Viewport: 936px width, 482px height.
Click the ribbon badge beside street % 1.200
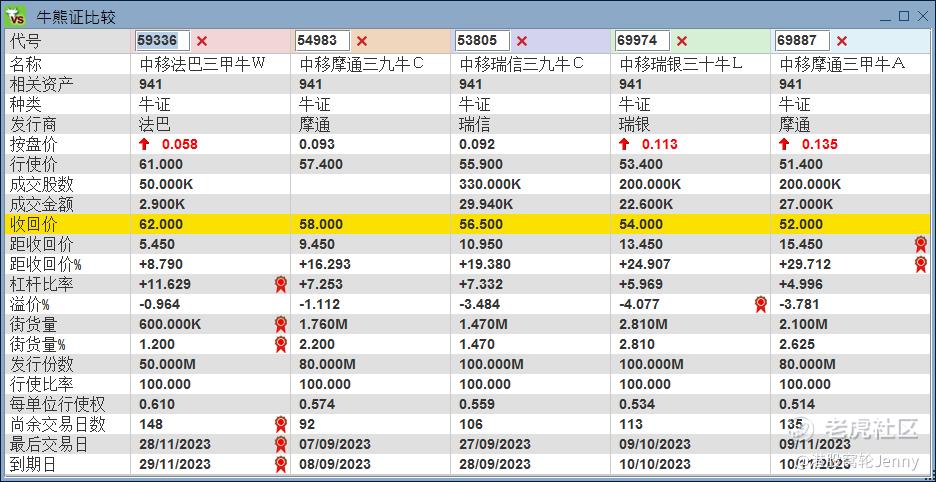point(281,345)
